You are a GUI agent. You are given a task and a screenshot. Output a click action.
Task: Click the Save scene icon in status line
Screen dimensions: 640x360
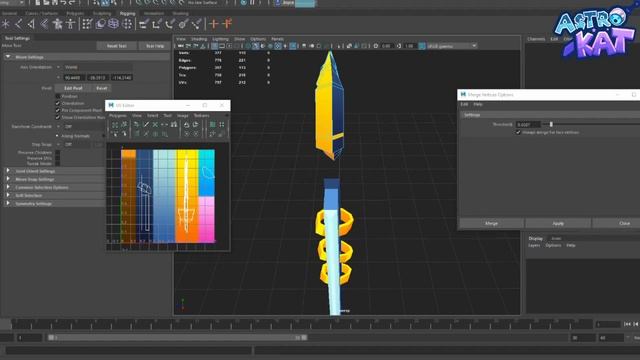point(54,3)
